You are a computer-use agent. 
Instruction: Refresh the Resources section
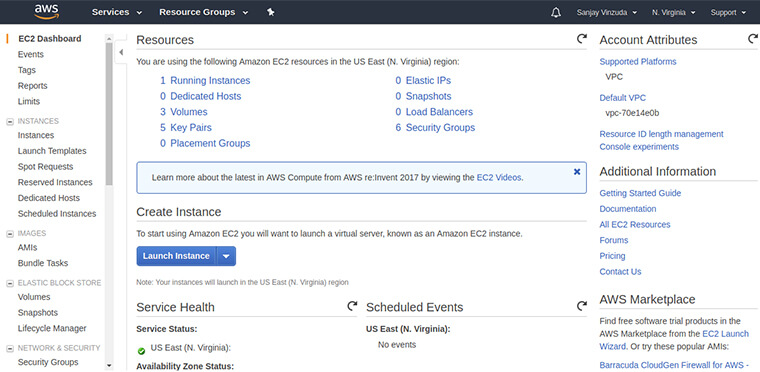(582, 39)
